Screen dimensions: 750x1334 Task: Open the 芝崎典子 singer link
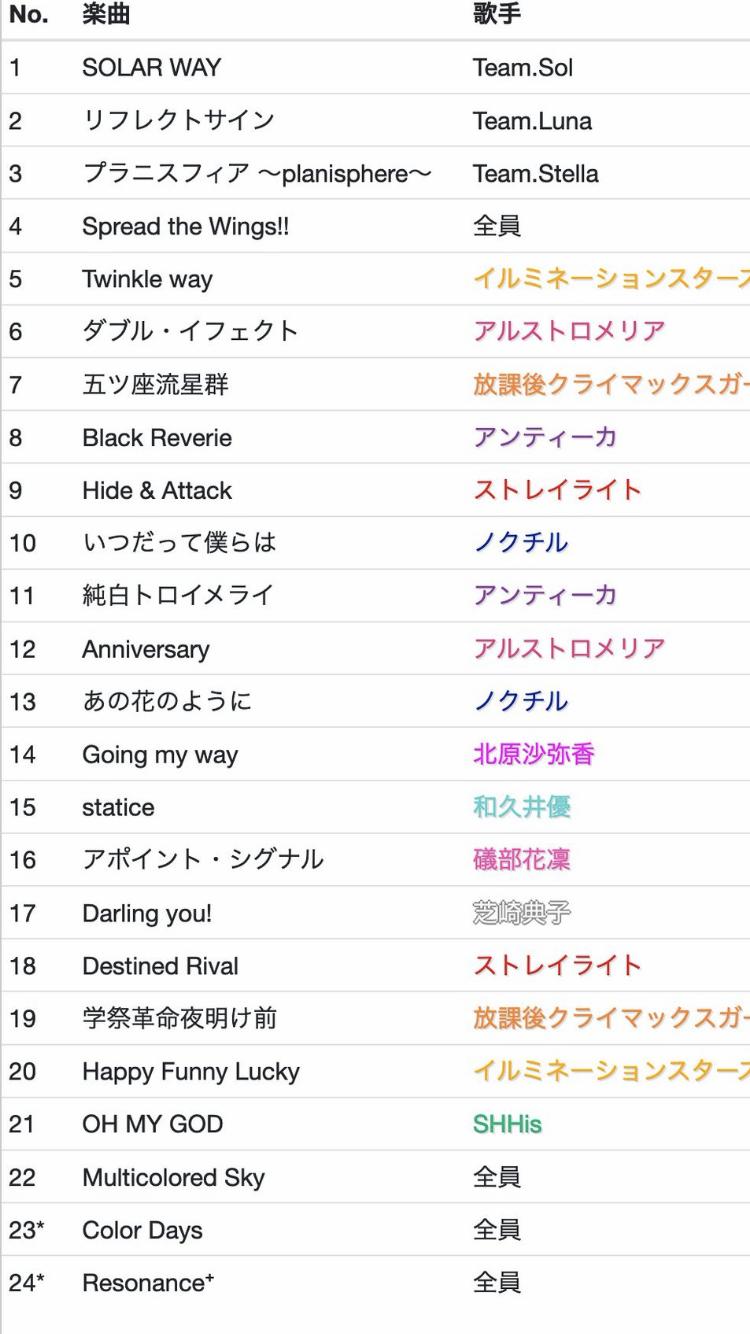521,913
